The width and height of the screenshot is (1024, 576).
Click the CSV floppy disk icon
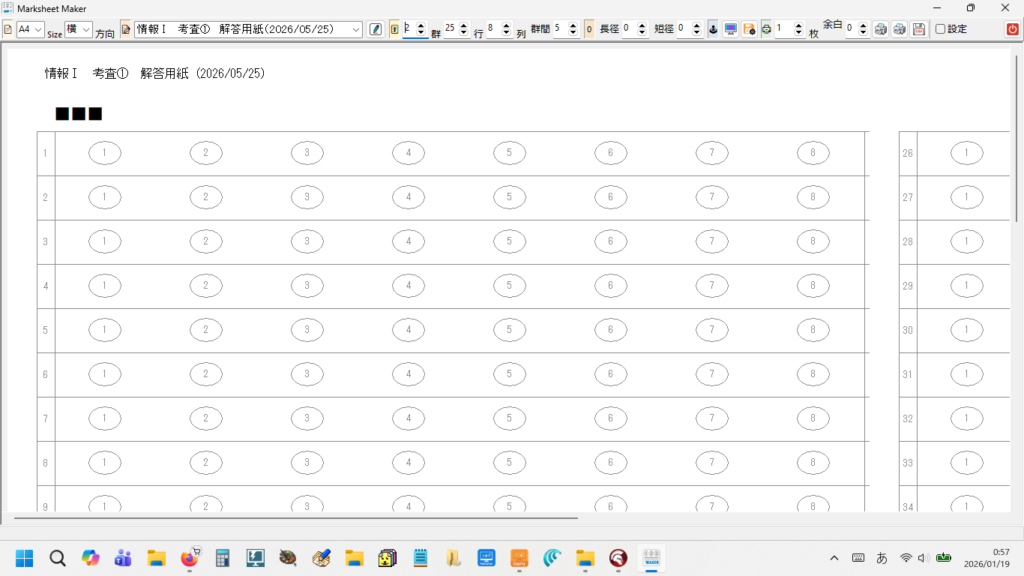click(x=918, y=29)
